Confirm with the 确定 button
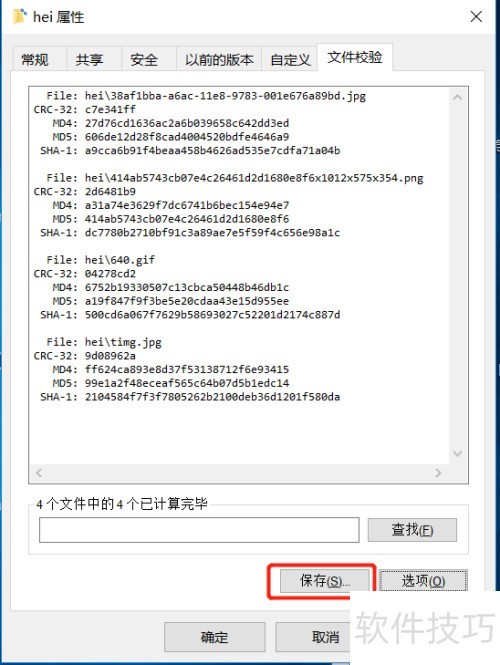Screen dimensions: 500x665 point(215,637)
